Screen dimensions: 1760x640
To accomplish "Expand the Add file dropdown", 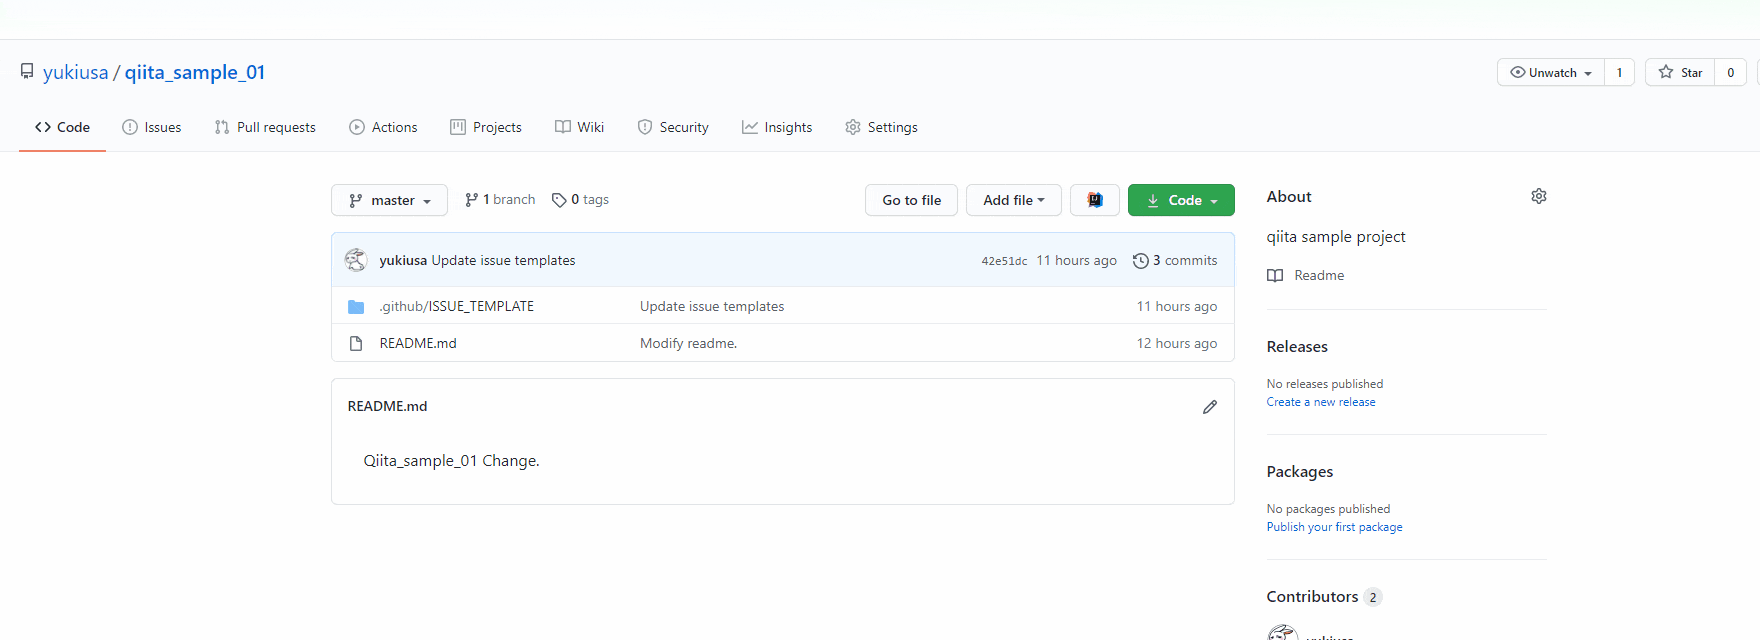I will (1014, 200).
